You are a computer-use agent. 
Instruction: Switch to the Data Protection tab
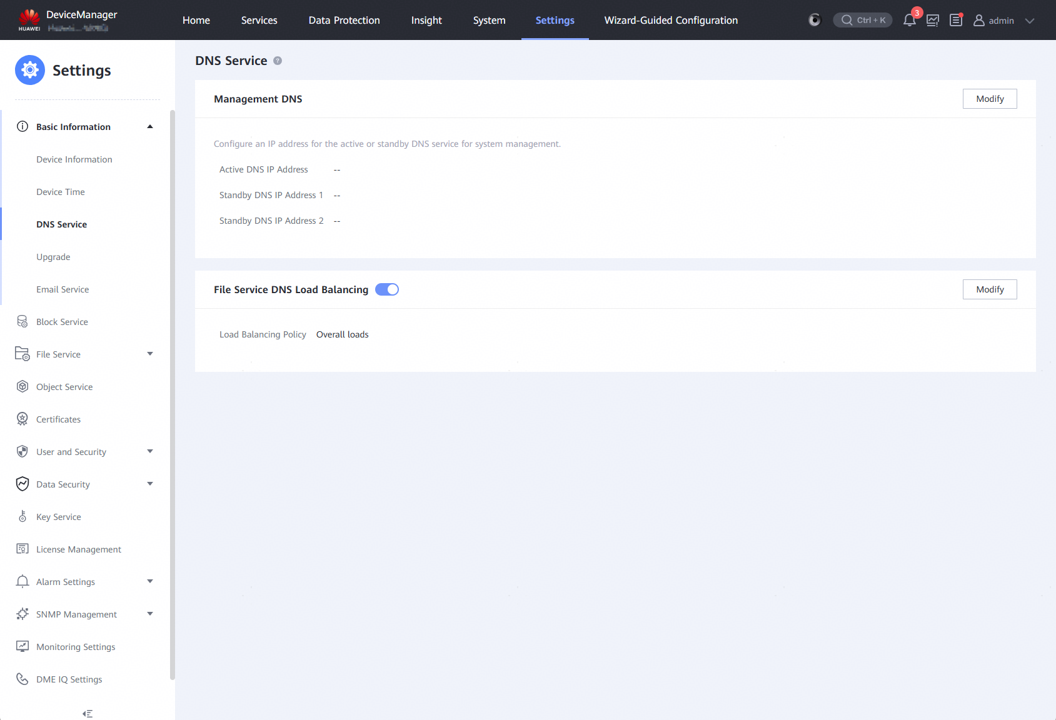pos(344,20)
